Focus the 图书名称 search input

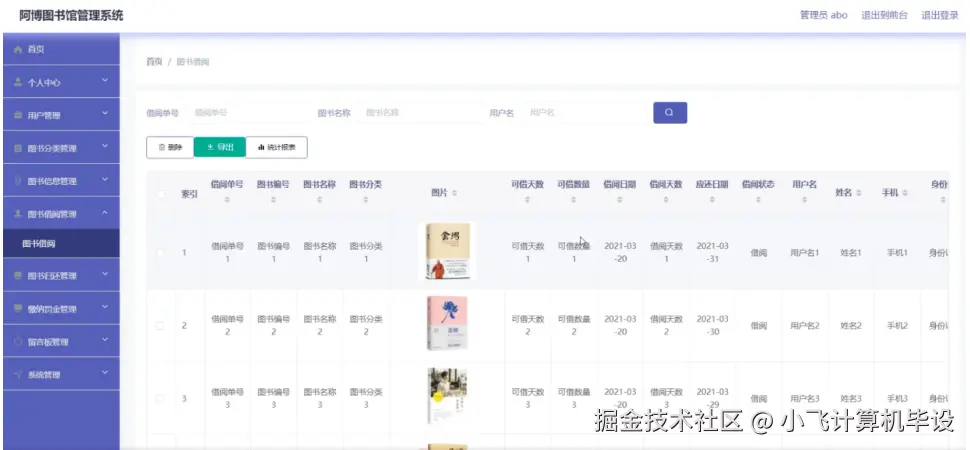(419, 113)
